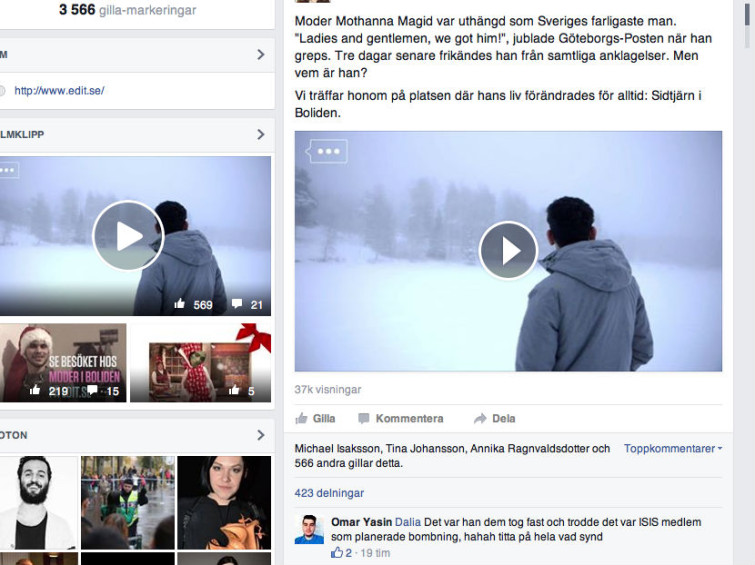Click Omar Yasin's name in the comment

361,522
